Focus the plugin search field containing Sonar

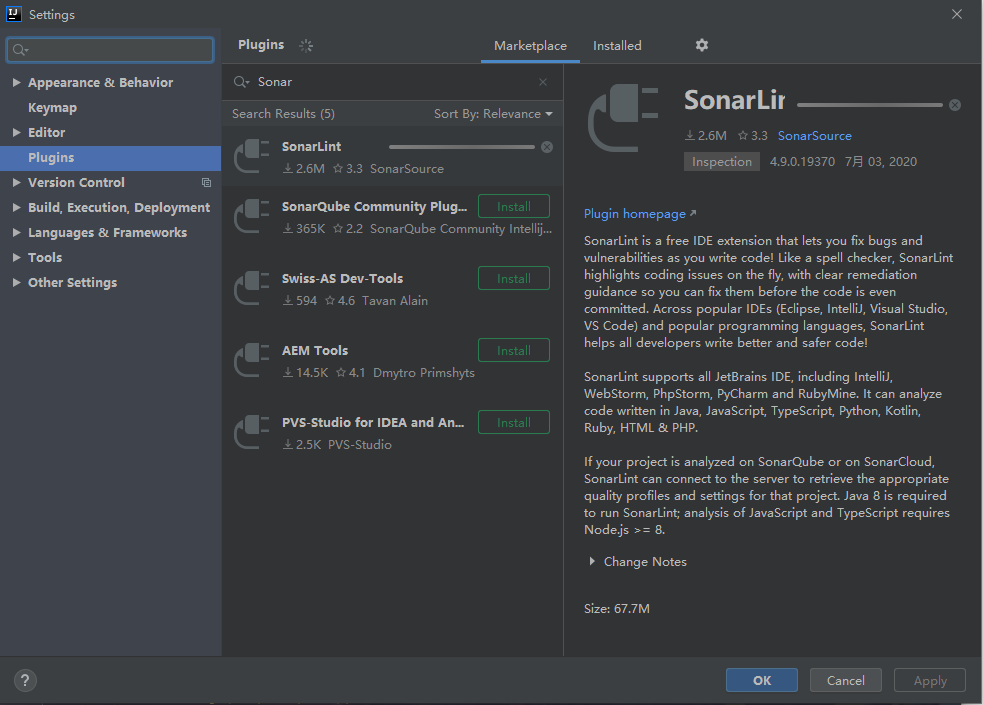point(392,82)
